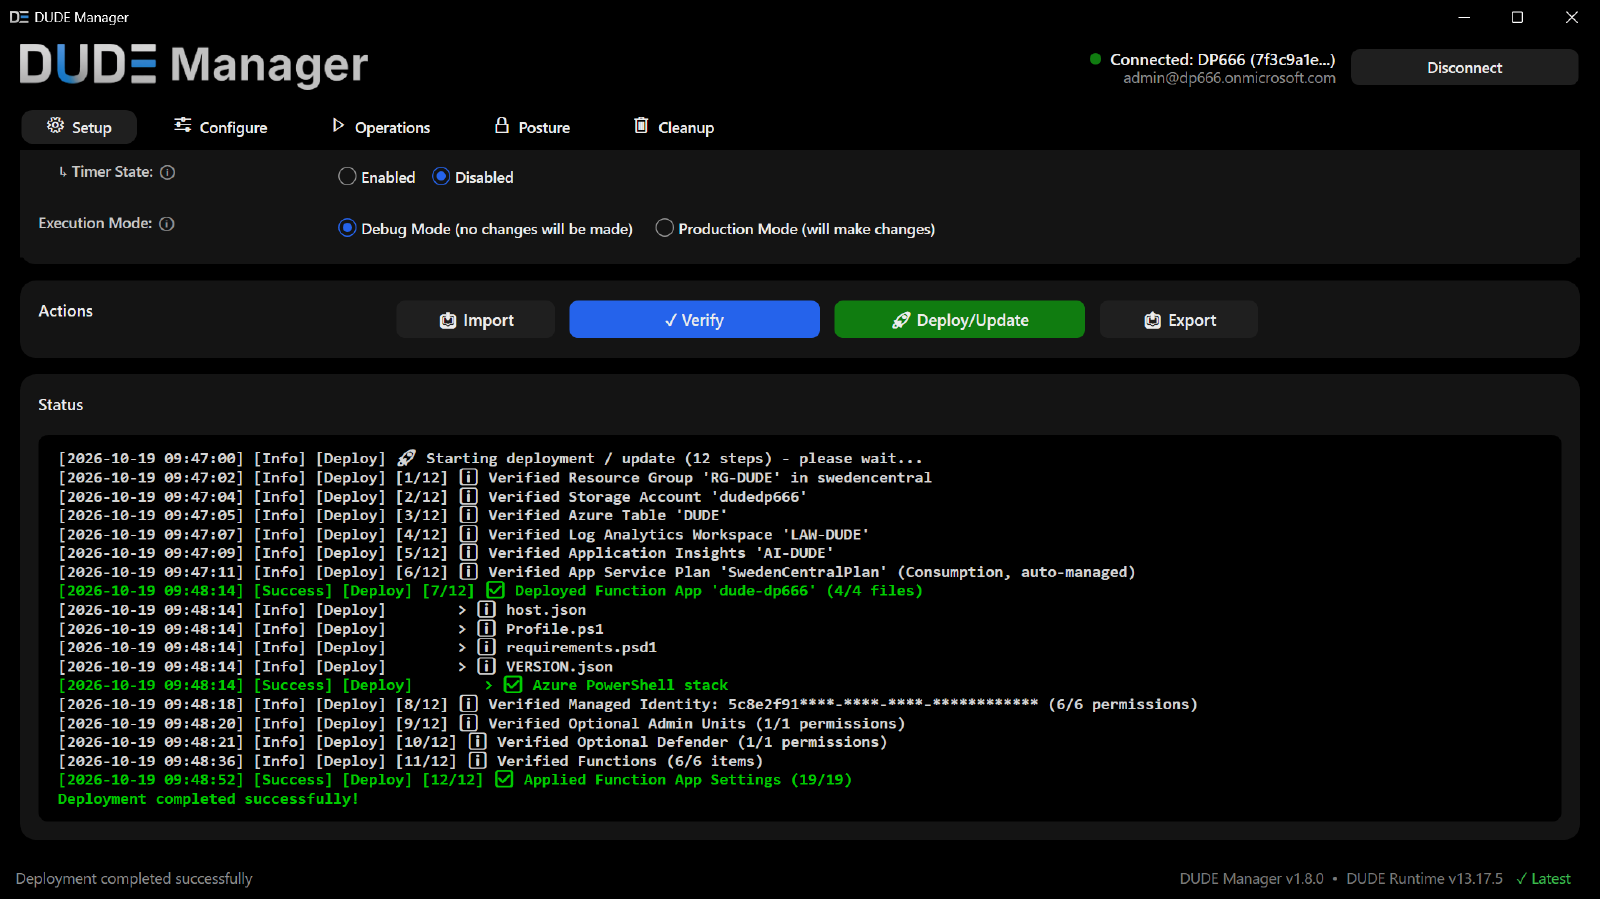Click the blue Verify button

pyautogui.click(x=694, y=320)
